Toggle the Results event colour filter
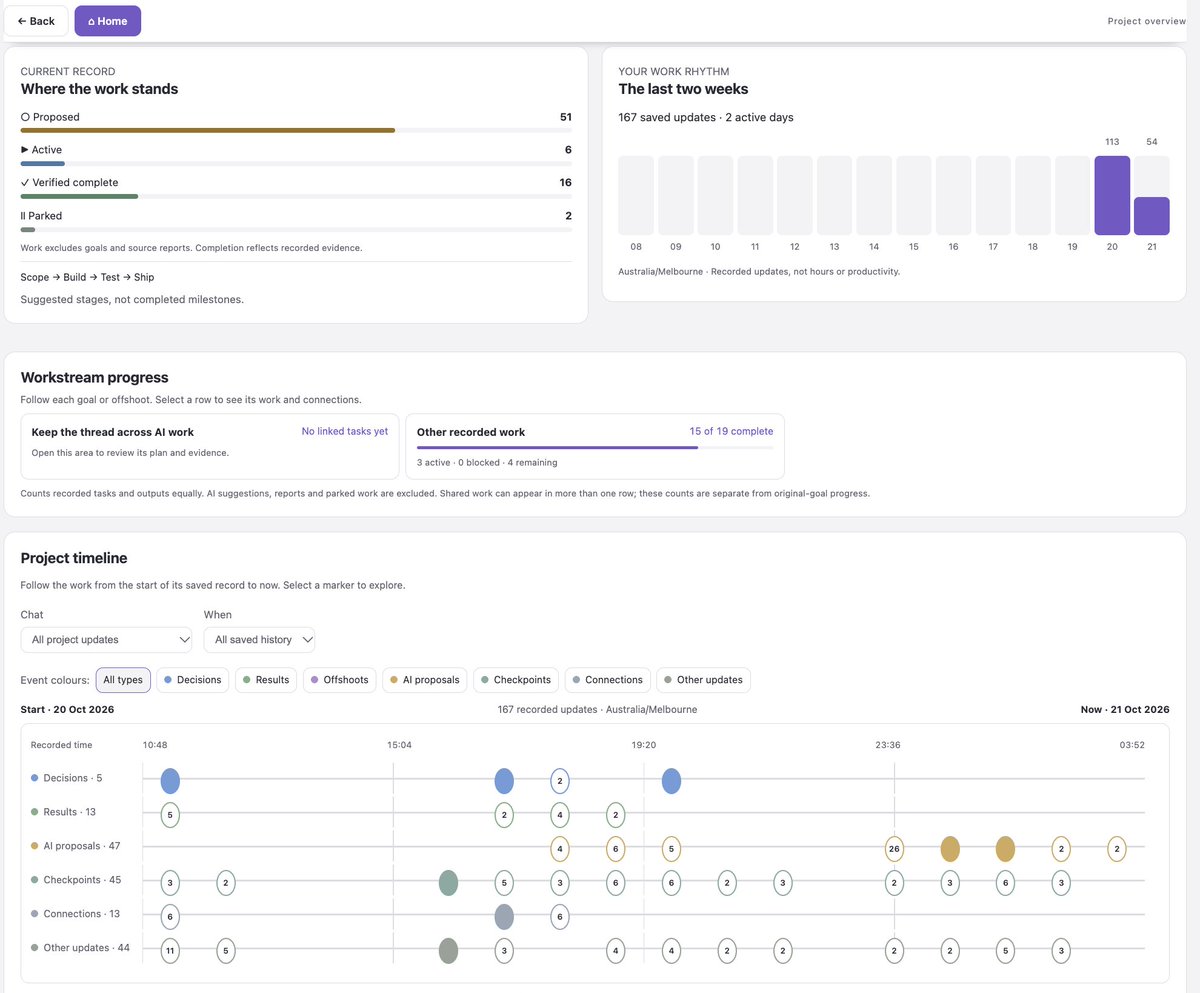This screenshot has width=1200, height=993. pyautogui.click(x=266, y=680)
